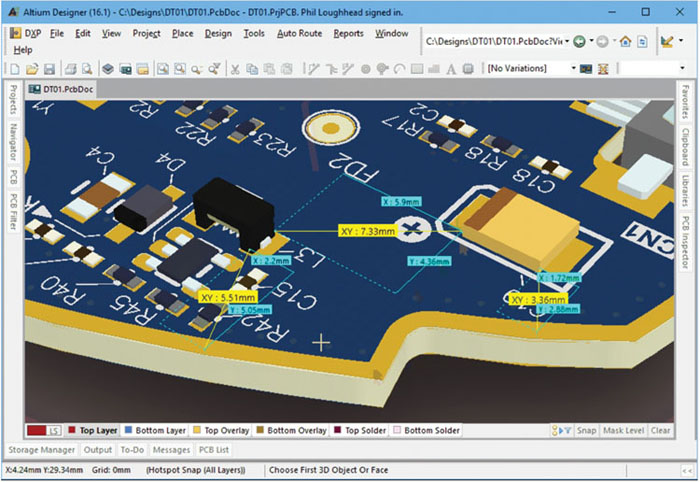Image resolution: width=700 pixels, height=482 pixels.
Task: Click the save disk icon
Action: (x=48, y=69)
